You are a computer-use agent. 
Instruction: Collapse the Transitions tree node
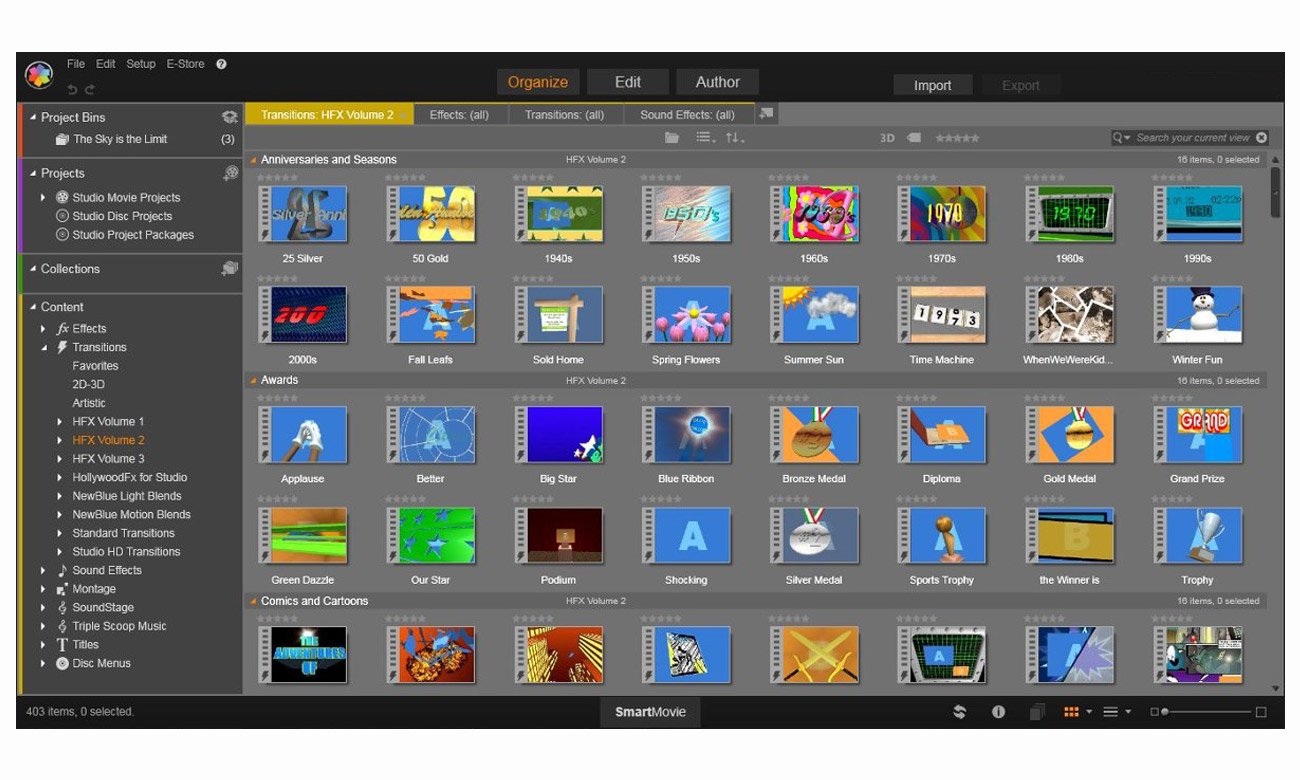[x=43, y=348]
